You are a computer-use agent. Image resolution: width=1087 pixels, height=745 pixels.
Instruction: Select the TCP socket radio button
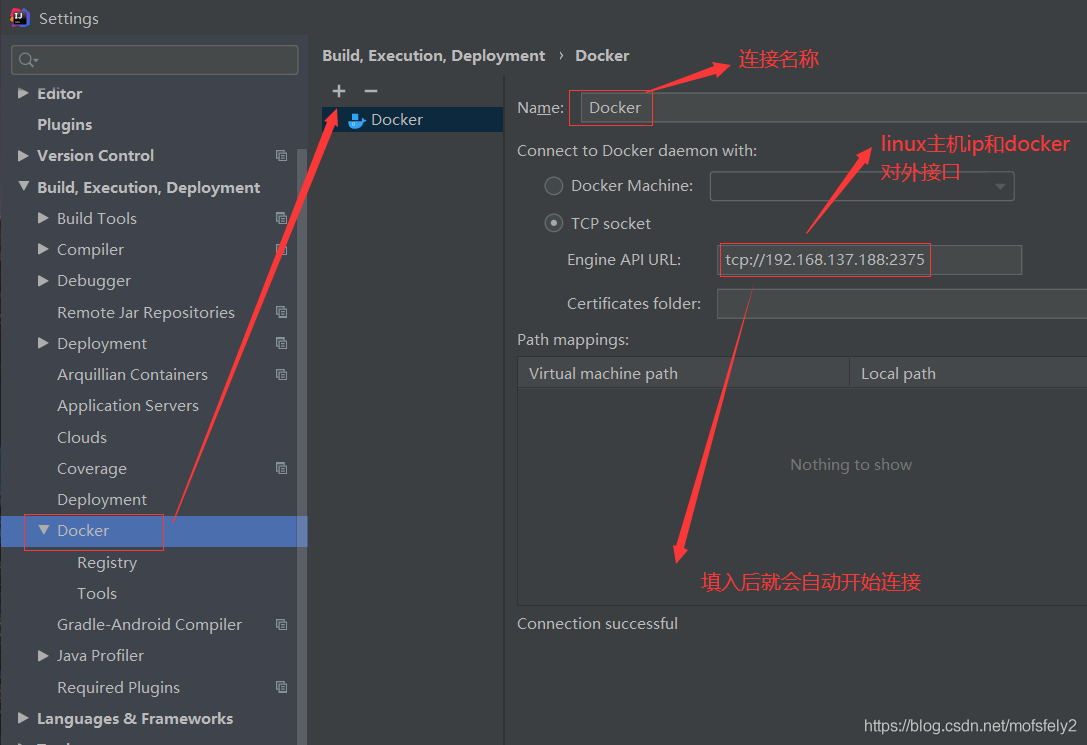[553, 223]
